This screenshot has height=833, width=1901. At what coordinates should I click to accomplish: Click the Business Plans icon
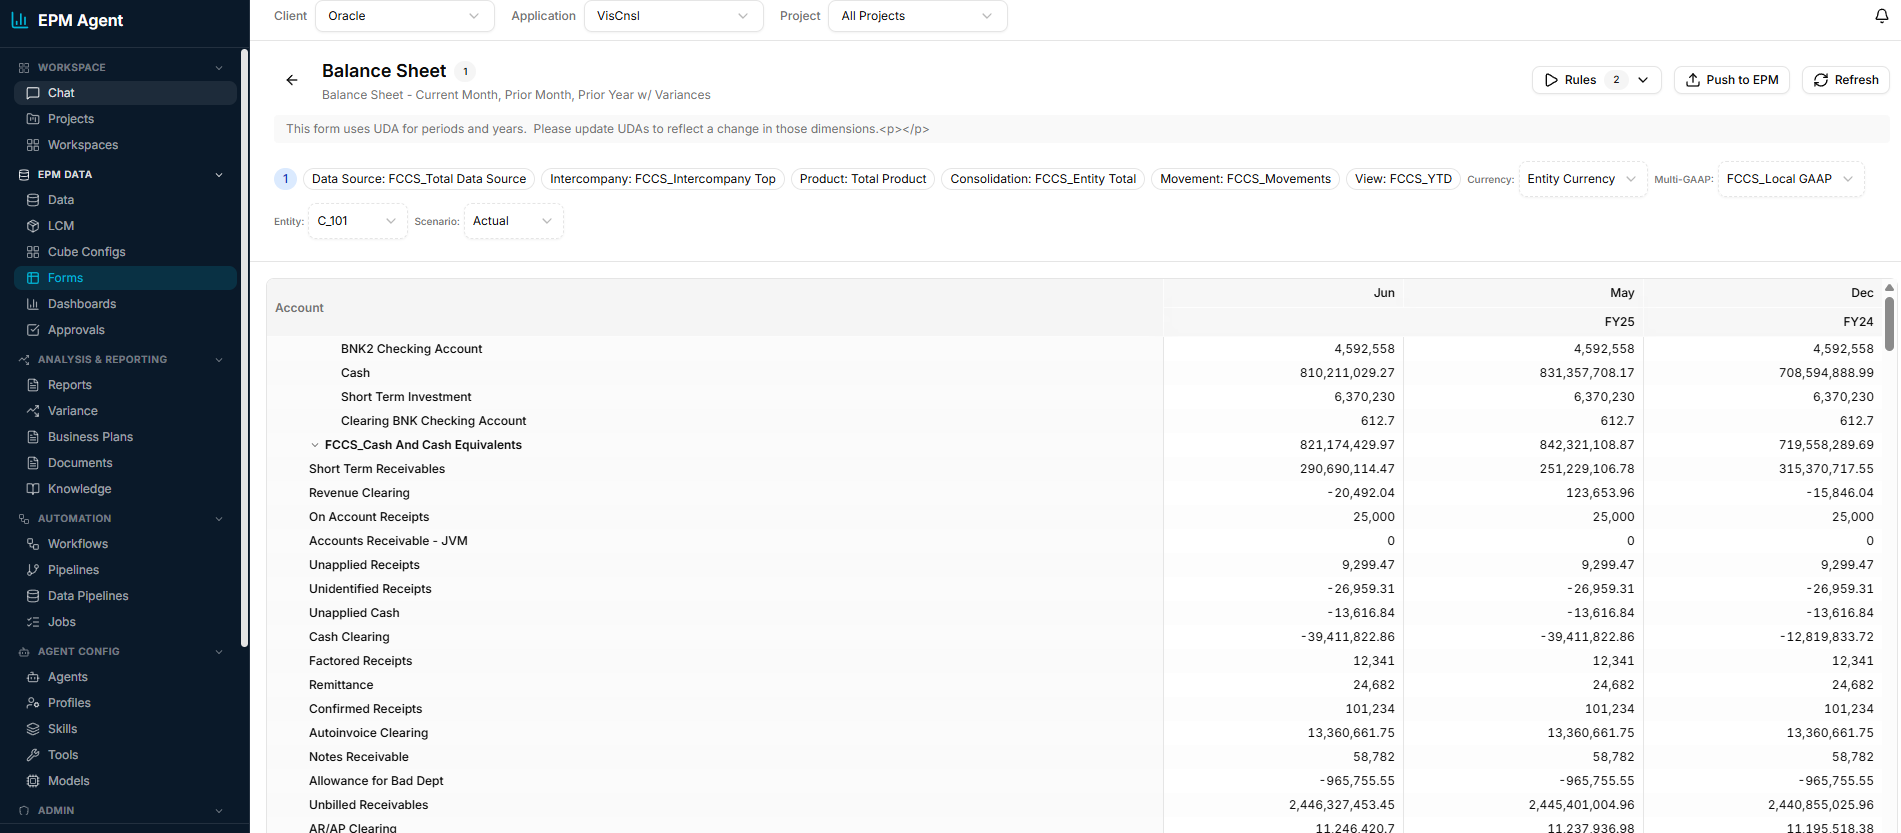(33, 437)
